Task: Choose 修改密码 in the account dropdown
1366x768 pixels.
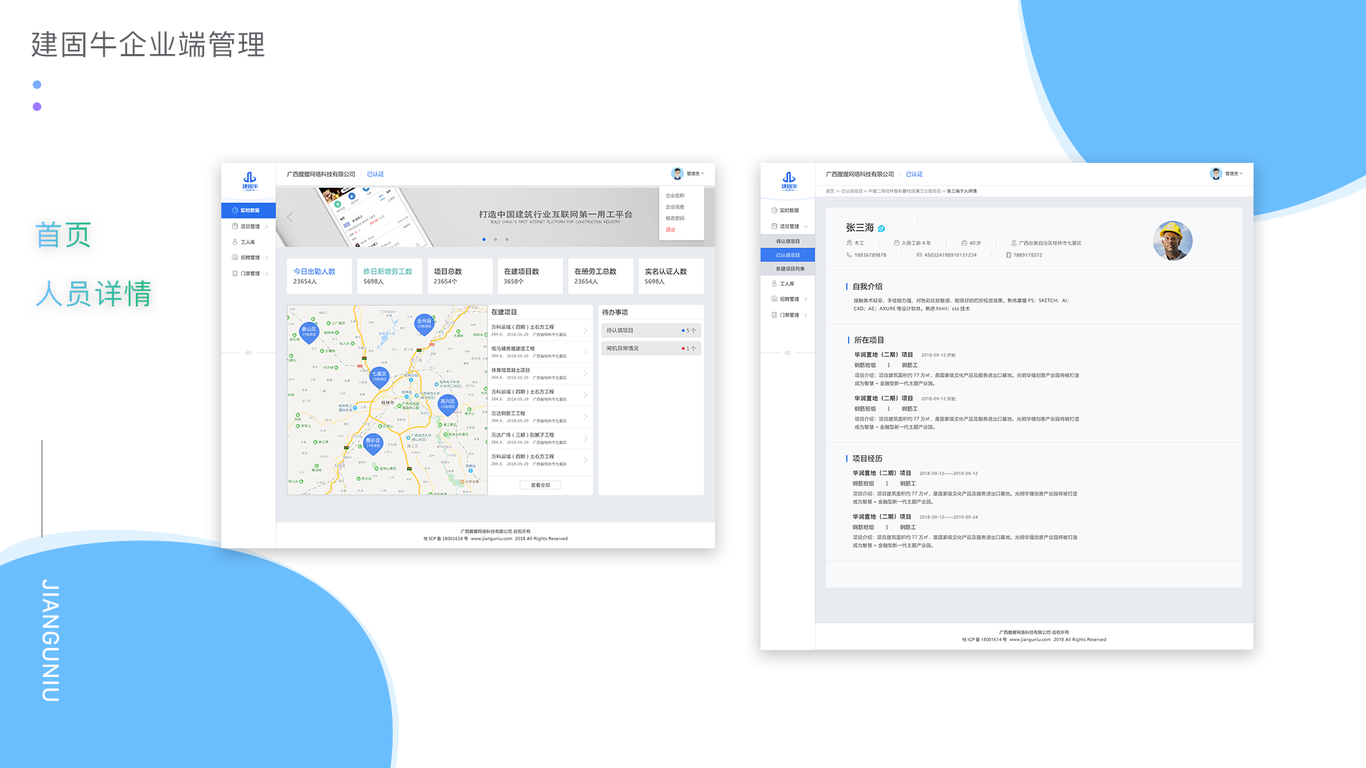Action: [x=675, y=218]
